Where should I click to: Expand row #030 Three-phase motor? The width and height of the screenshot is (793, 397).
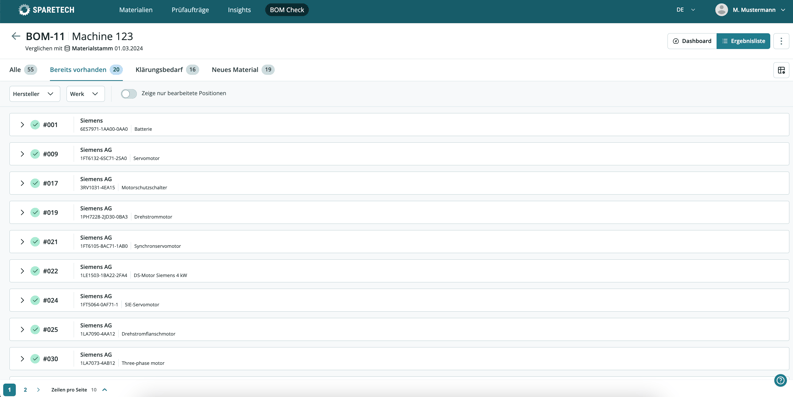pyautogui.click(x=22, y=359)
